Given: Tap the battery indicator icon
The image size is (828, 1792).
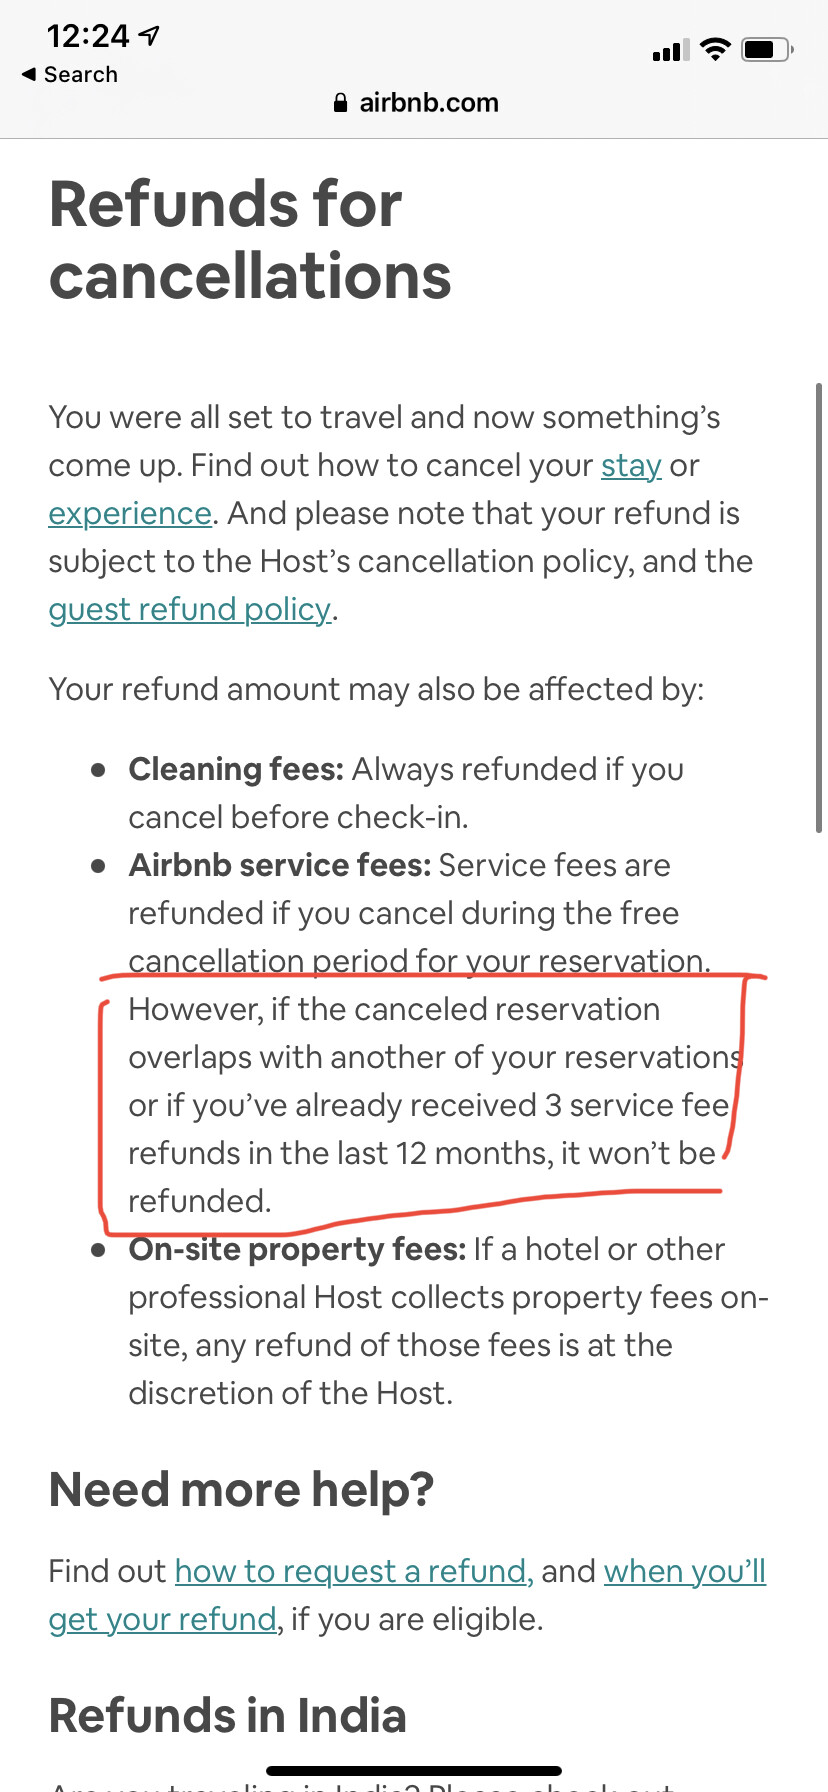Looking at the screenshot, I should pos(766,49).
